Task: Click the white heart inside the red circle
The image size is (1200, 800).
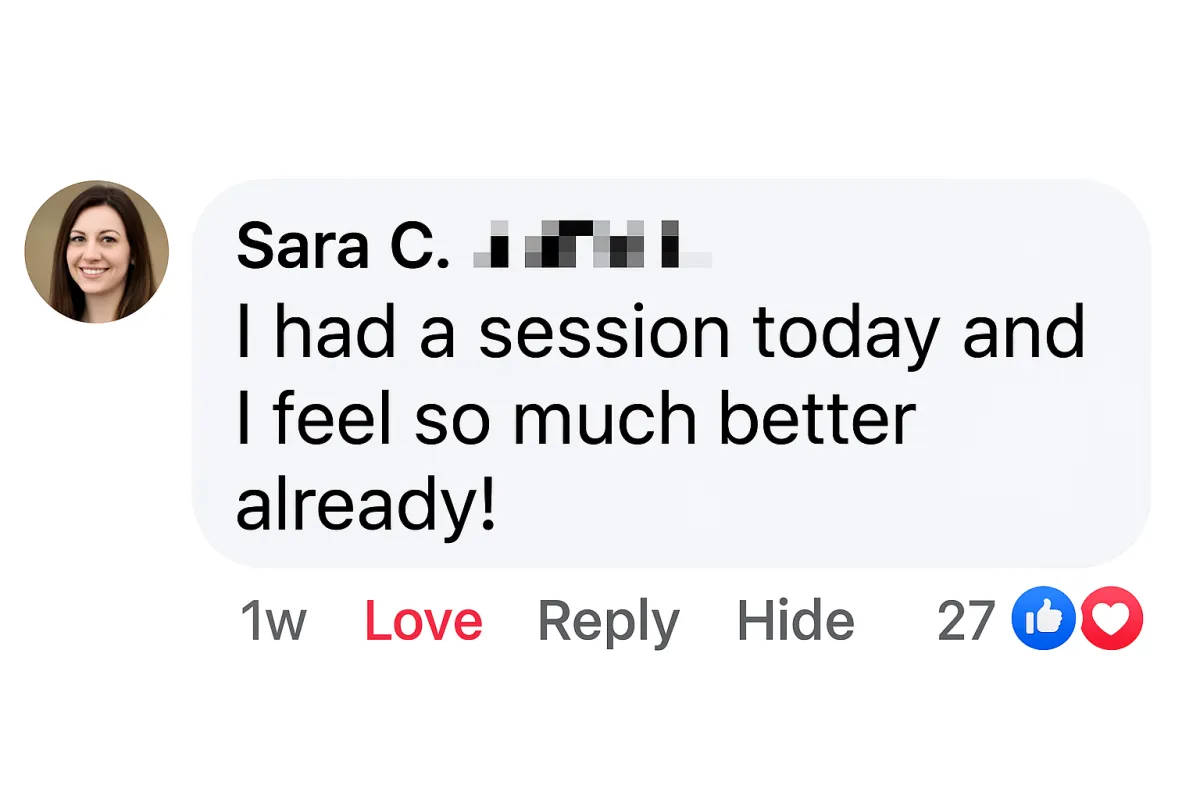Action: pyautogui.click(x=1112, y=621)
